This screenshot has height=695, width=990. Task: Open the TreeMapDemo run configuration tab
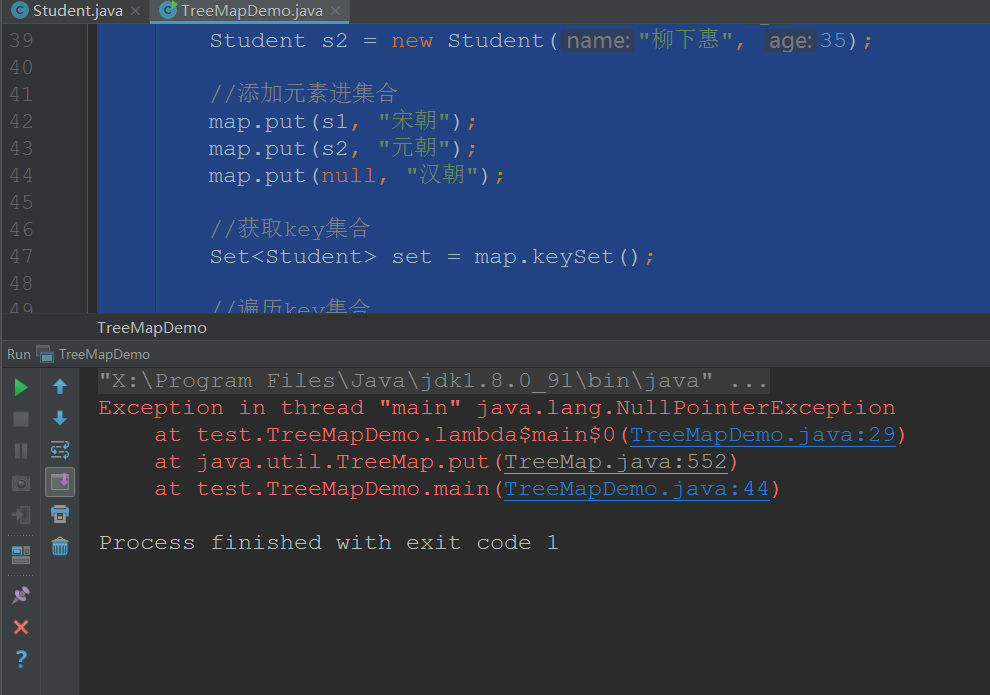click(x=95, y=354)
